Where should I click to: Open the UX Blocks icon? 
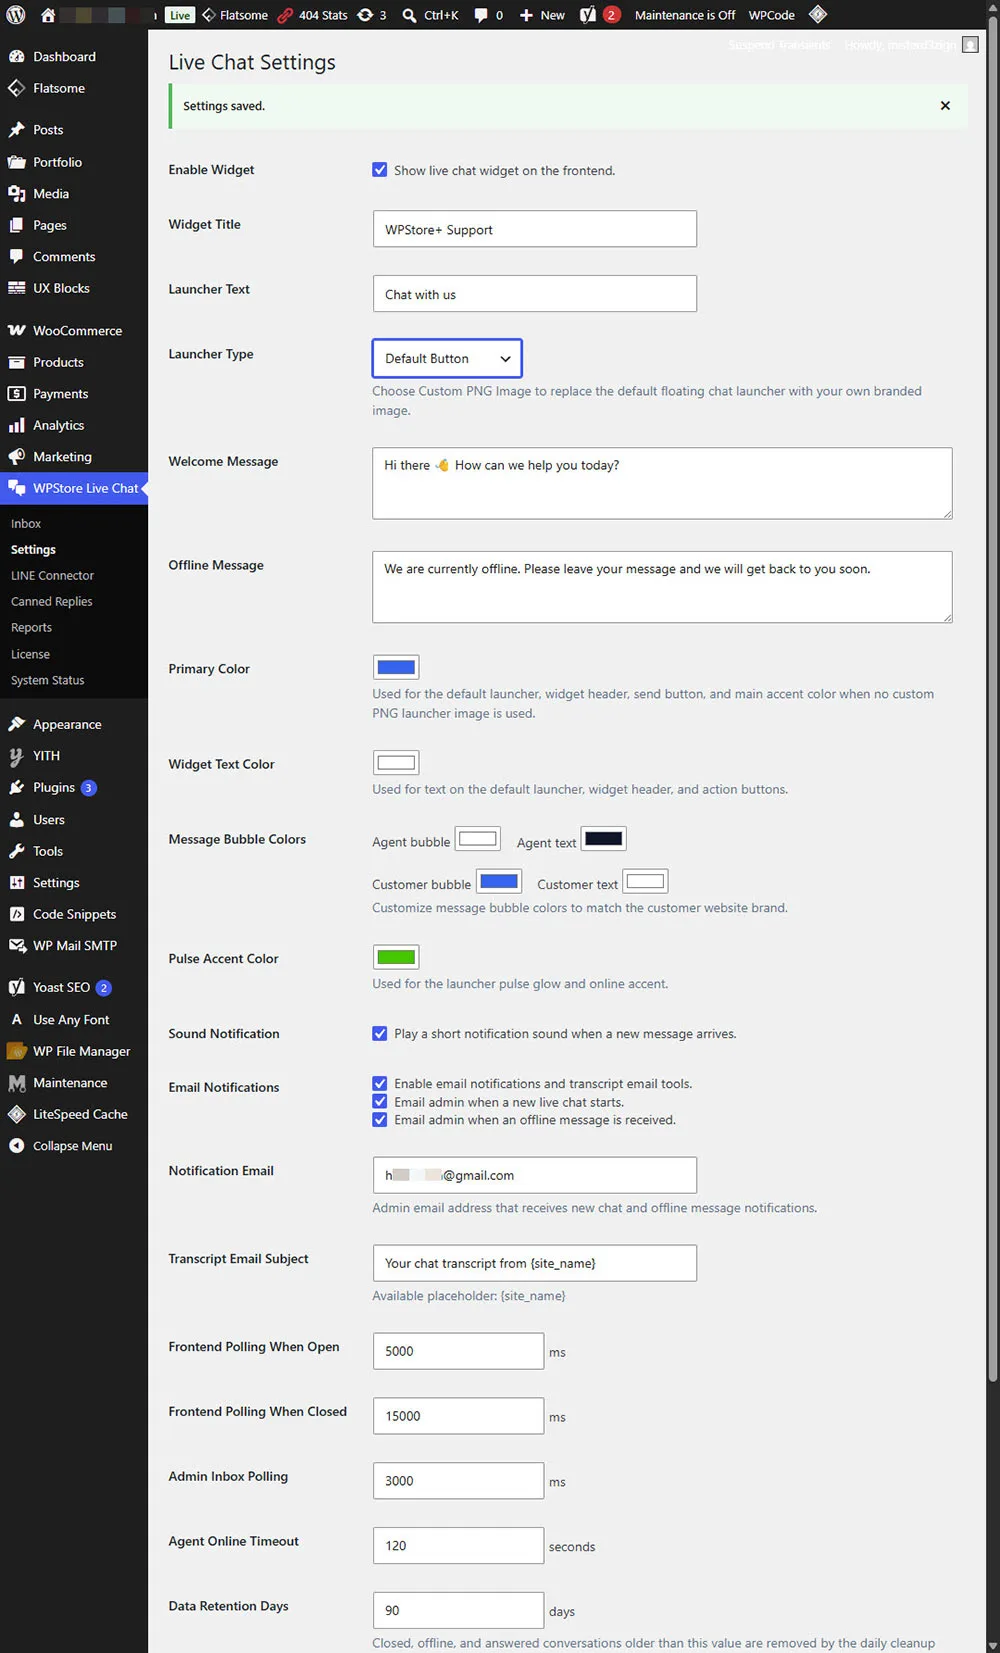click(x=17, y=288)
